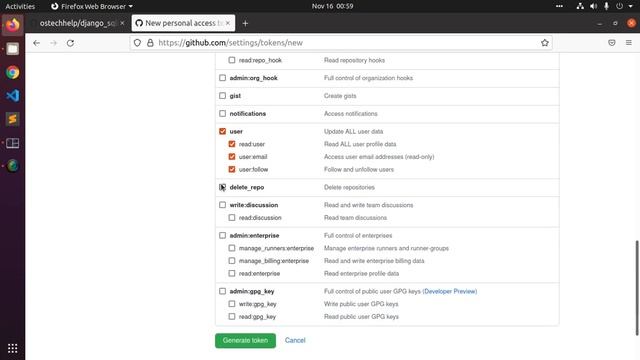
Task: Enable the gist scope checkbox
Action: coord(222,96)
